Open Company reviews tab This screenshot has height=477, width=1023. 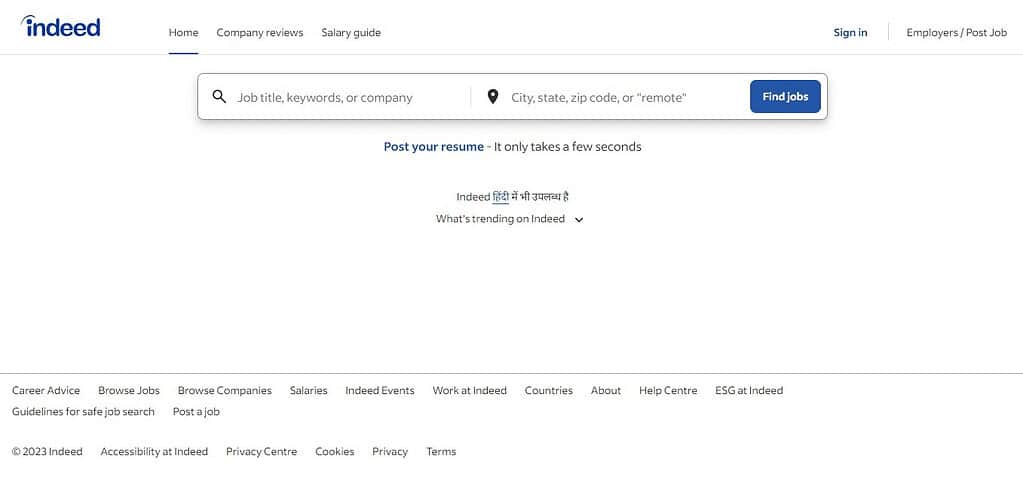(x=260, y=33)
